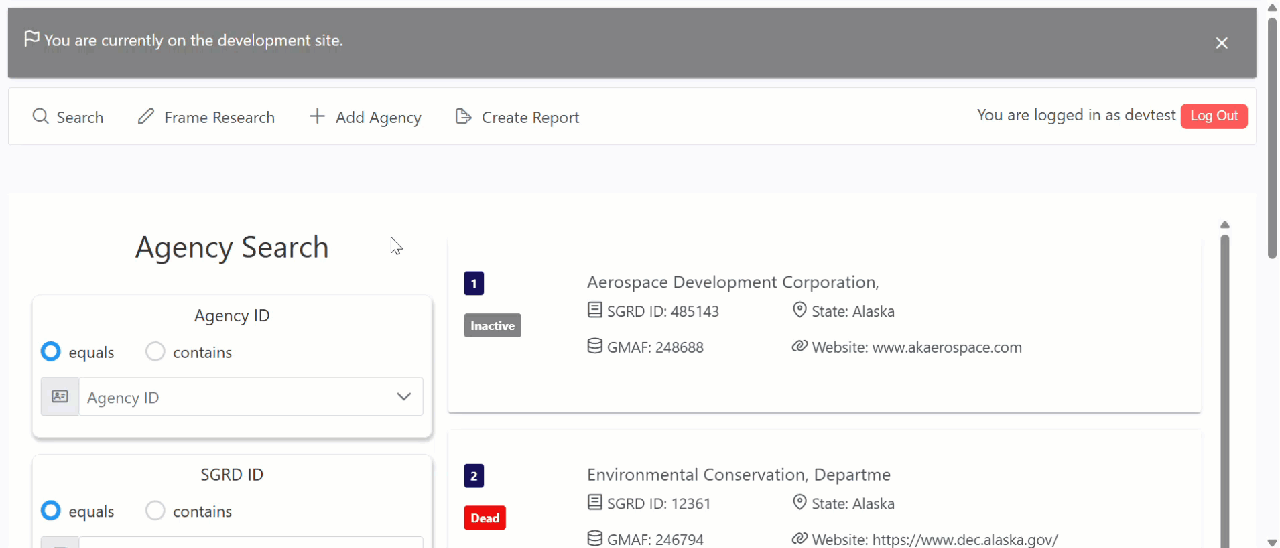
Task: Click the logged in as devtest text
Action: pyautogui.click(x=1076, y=115)
